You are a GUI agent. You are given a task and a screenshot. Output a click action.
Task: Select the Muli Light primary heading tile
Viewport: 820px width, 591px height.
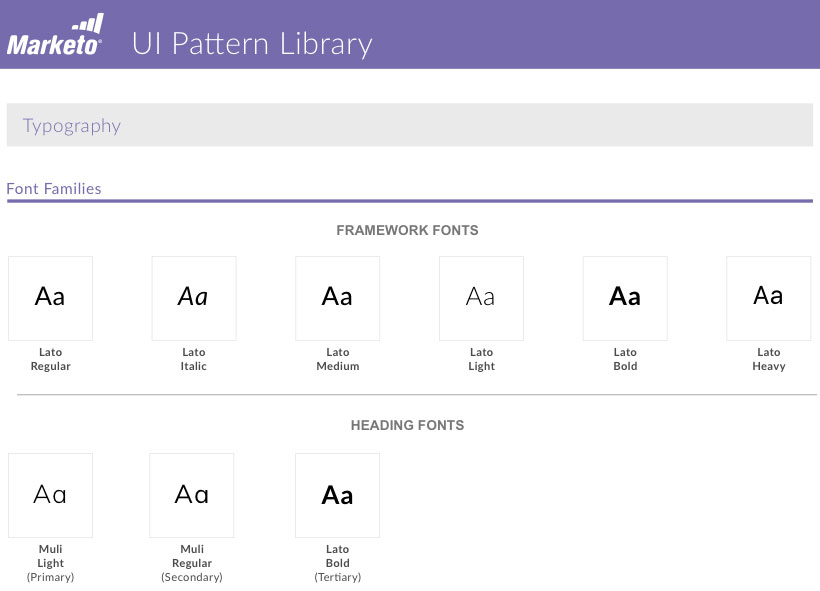[50, 495]
